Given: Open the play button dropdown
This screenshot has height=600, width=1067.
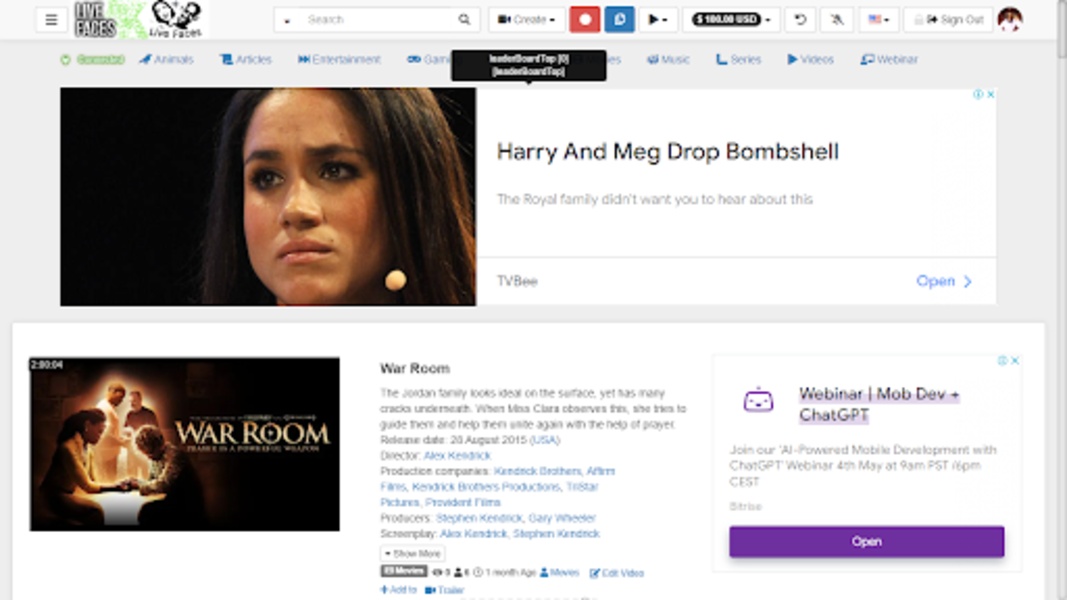Looking at the screenshot, I should (x=657, y=20).
